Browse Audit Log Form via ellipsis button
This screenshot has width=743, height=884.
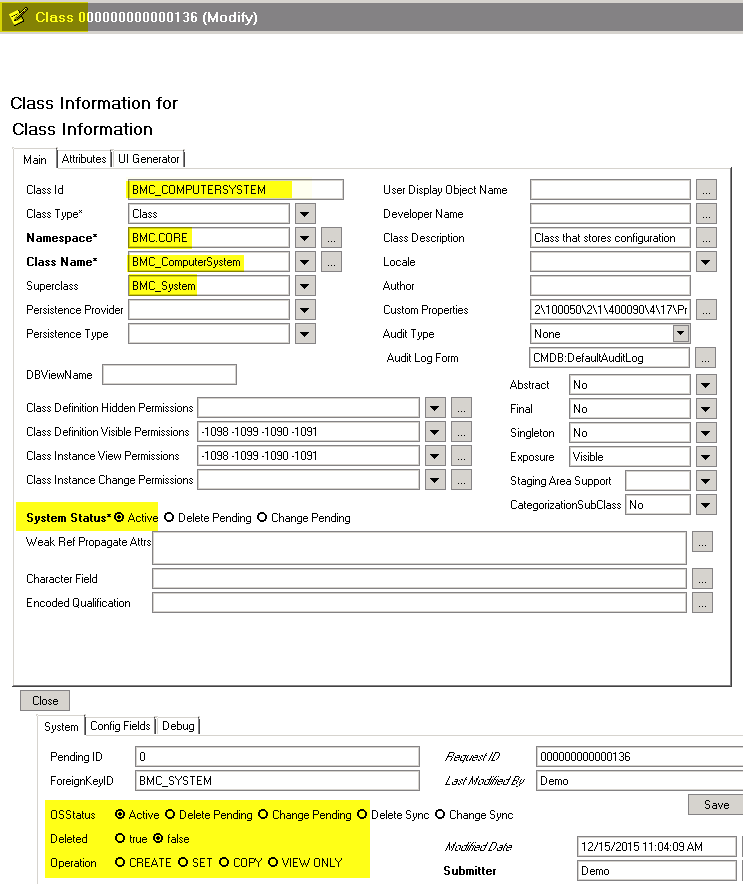tap(705, 357)
